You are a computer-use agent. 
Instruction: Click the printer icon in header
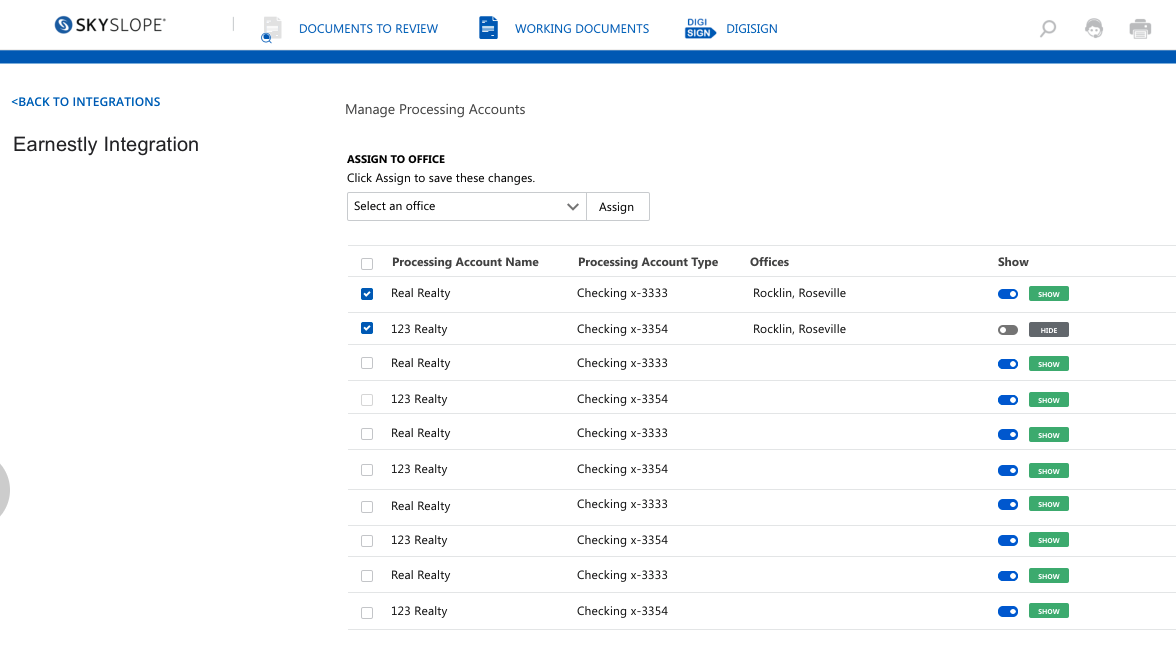point(1140,29)
